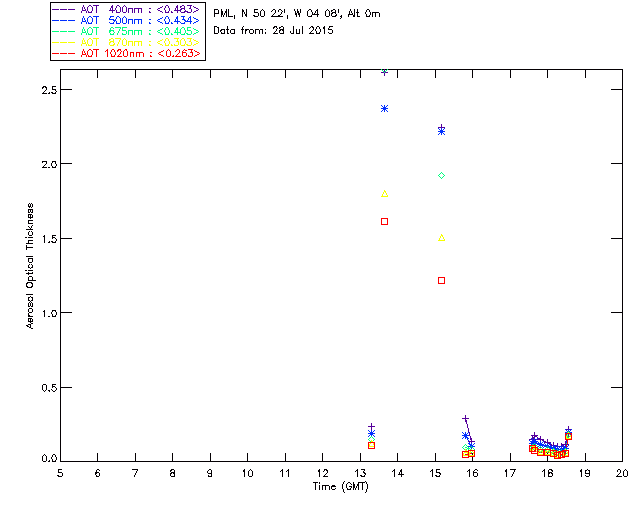The width and height of the screenshot is (640, 512).
Task: Click the Aerosol Optical Thickness axis label
Action: (30, 266)
